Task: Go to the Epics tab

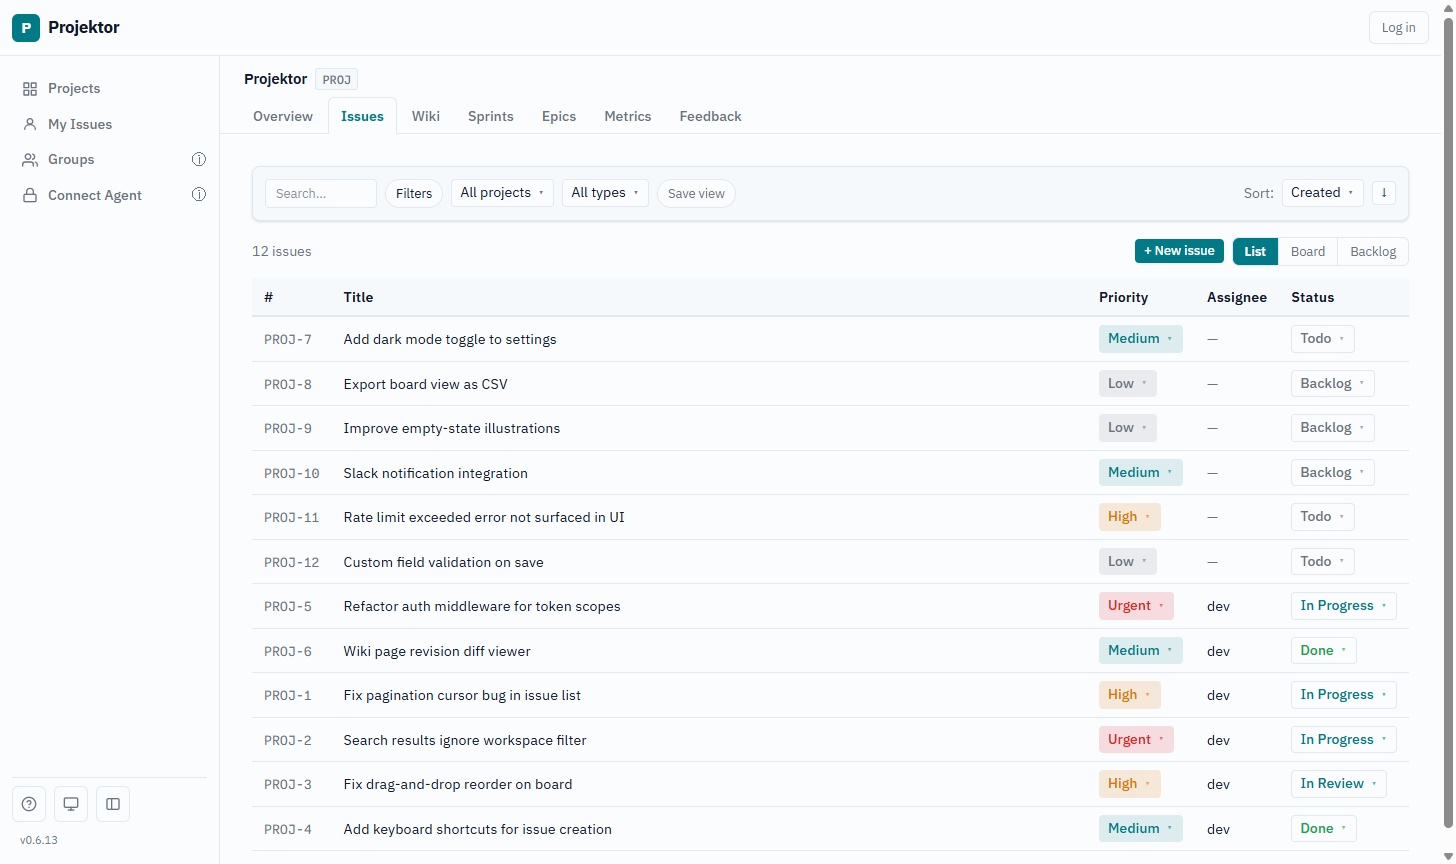Action: click(559, 116)
